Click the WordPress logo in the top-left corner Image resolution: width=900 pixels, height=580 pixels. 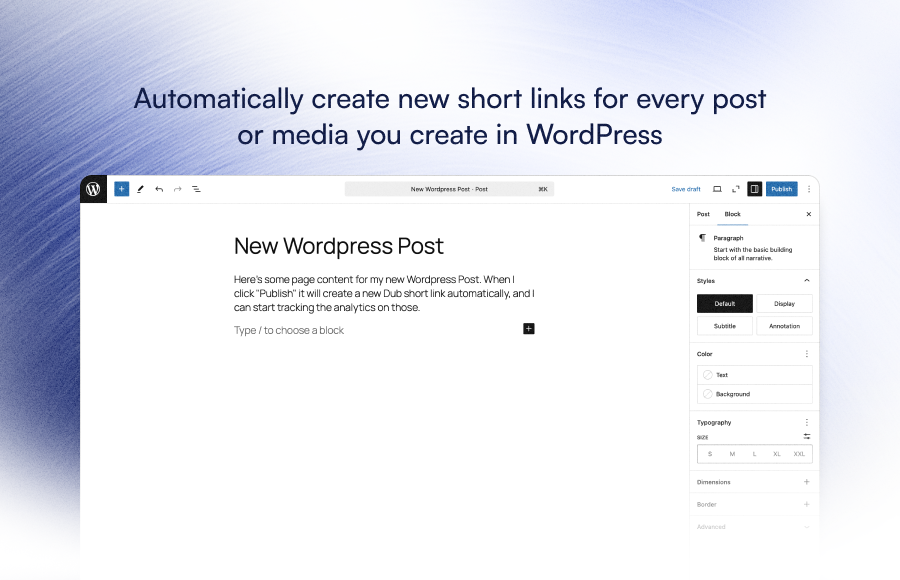coord(93,188)
